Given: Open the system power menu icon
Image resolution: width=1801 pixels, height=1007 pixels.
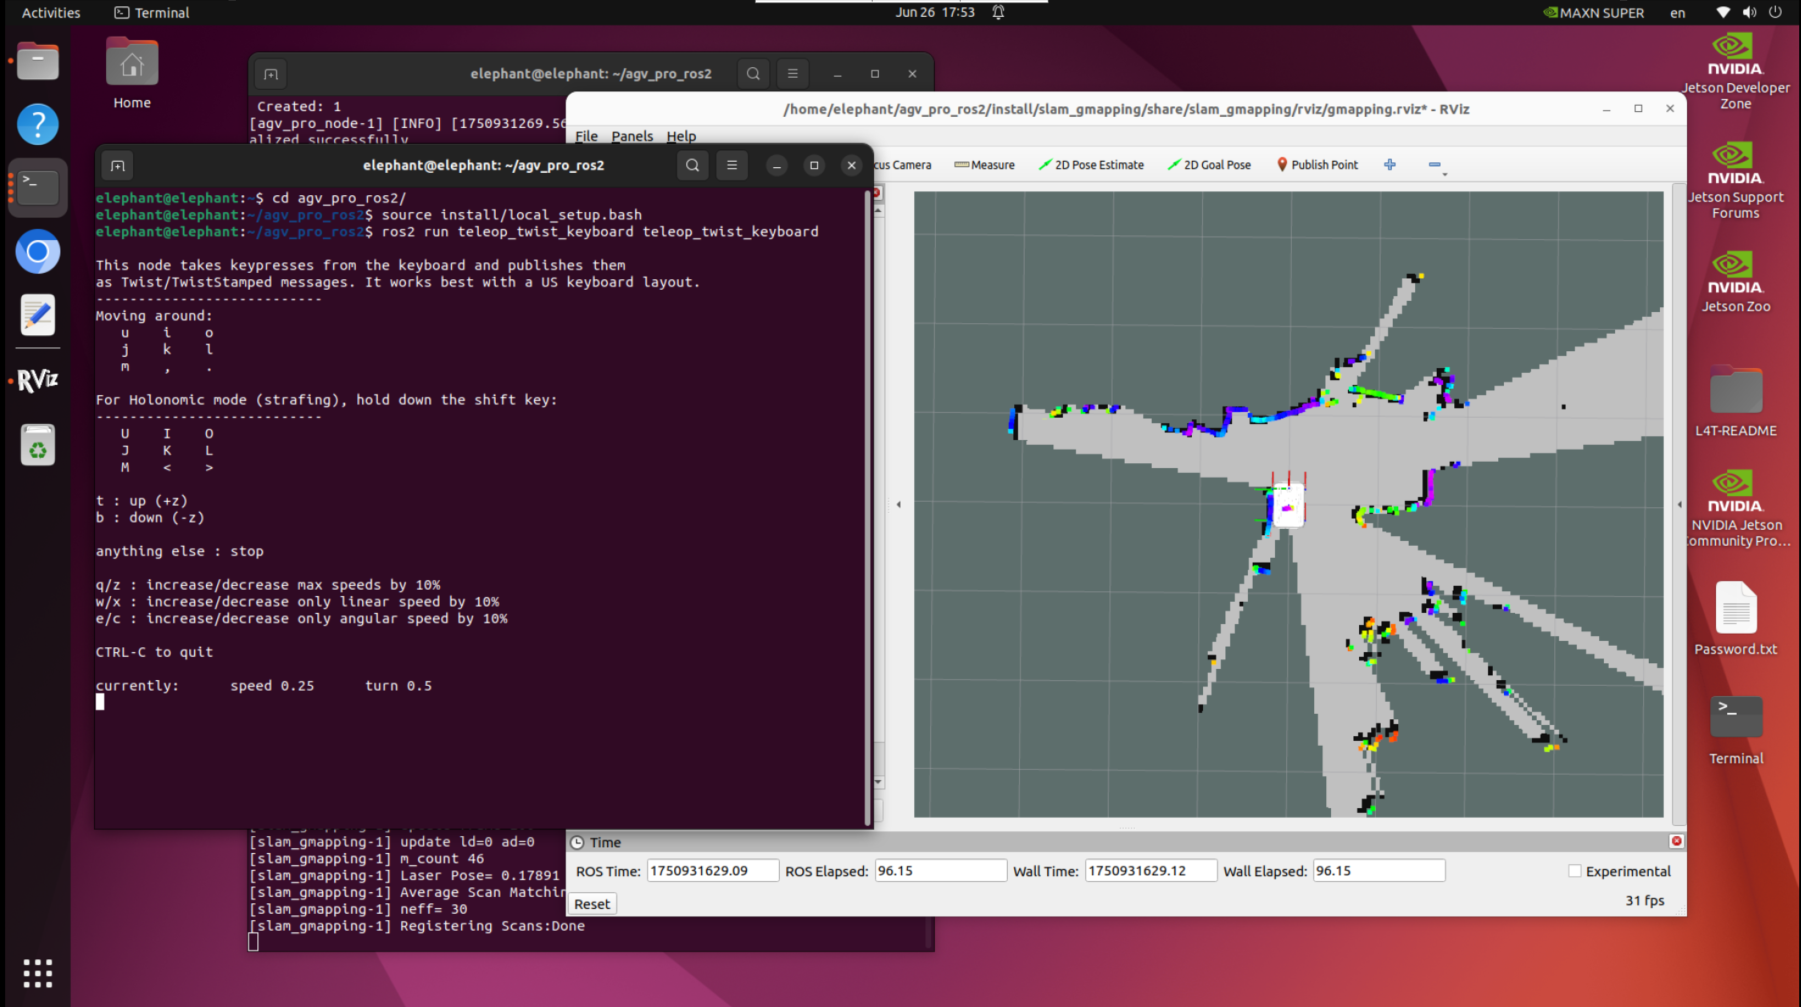Looking at the screenshot, I should [1775, 13].
